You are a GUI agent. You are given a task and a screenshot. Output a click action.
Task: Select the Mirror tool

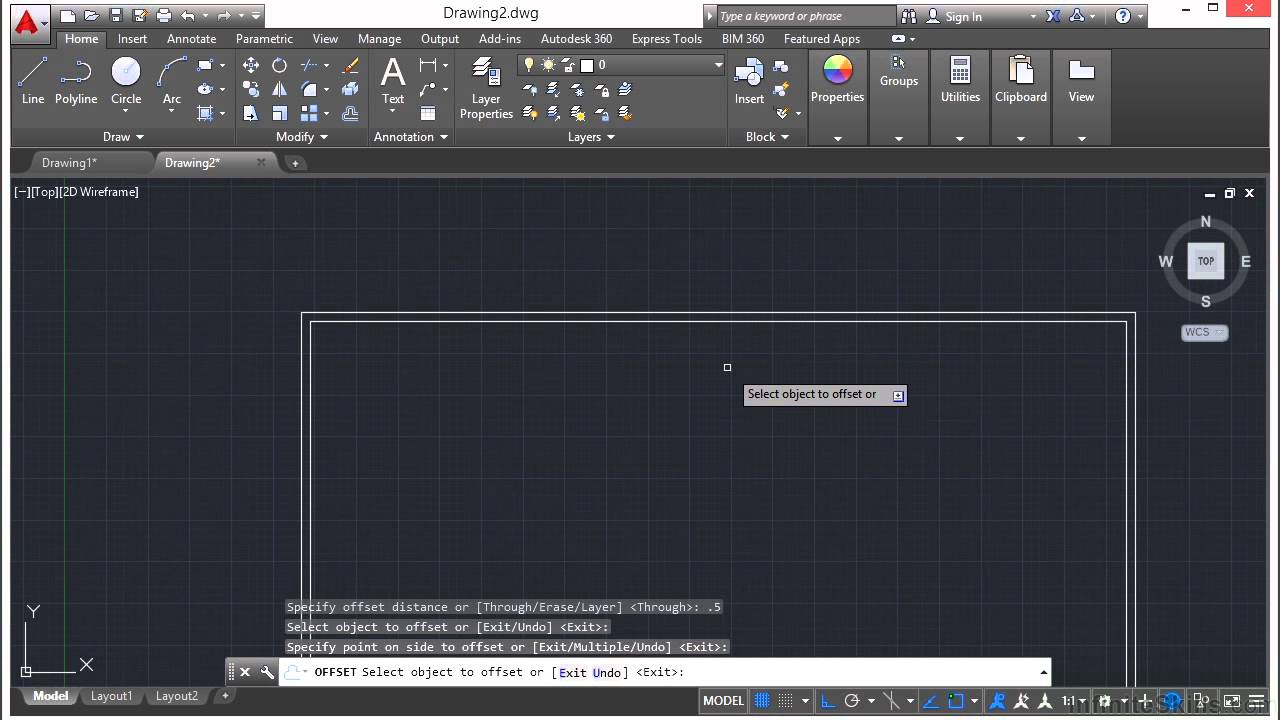280,89
